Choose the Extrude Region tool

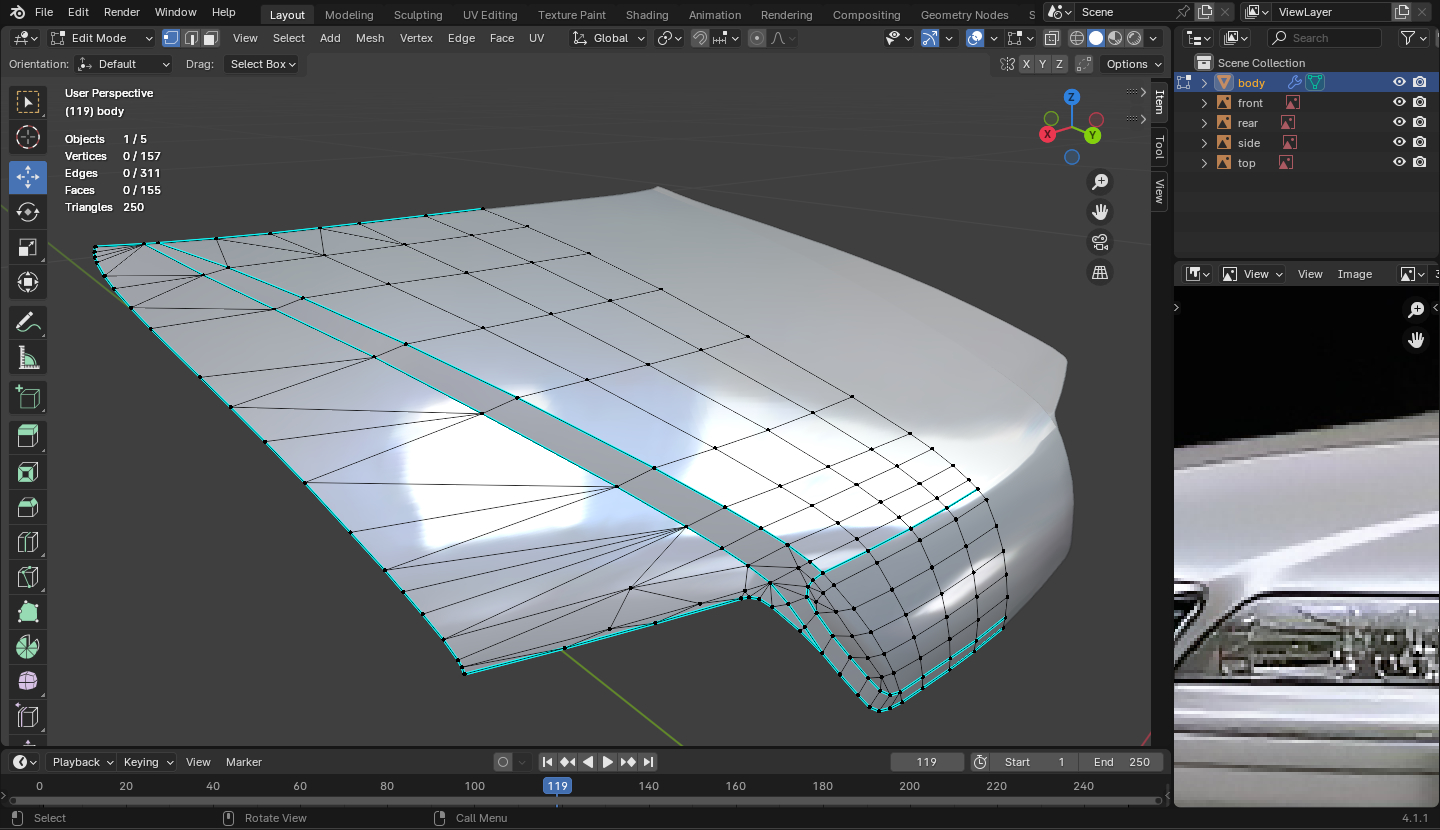tap(28, 436)
